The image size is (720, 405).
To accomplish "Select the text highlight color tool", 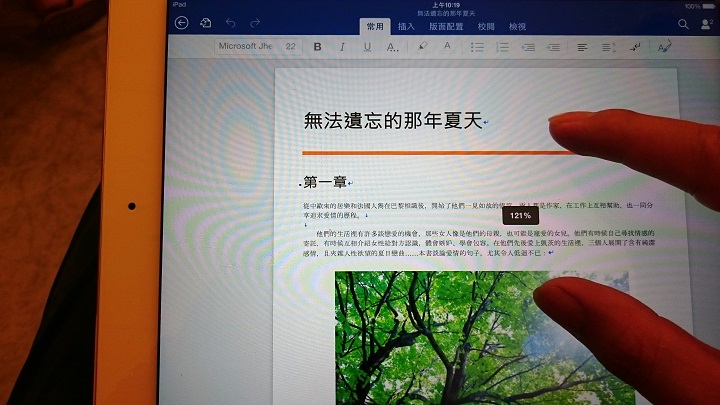I will tap(422, 46).
